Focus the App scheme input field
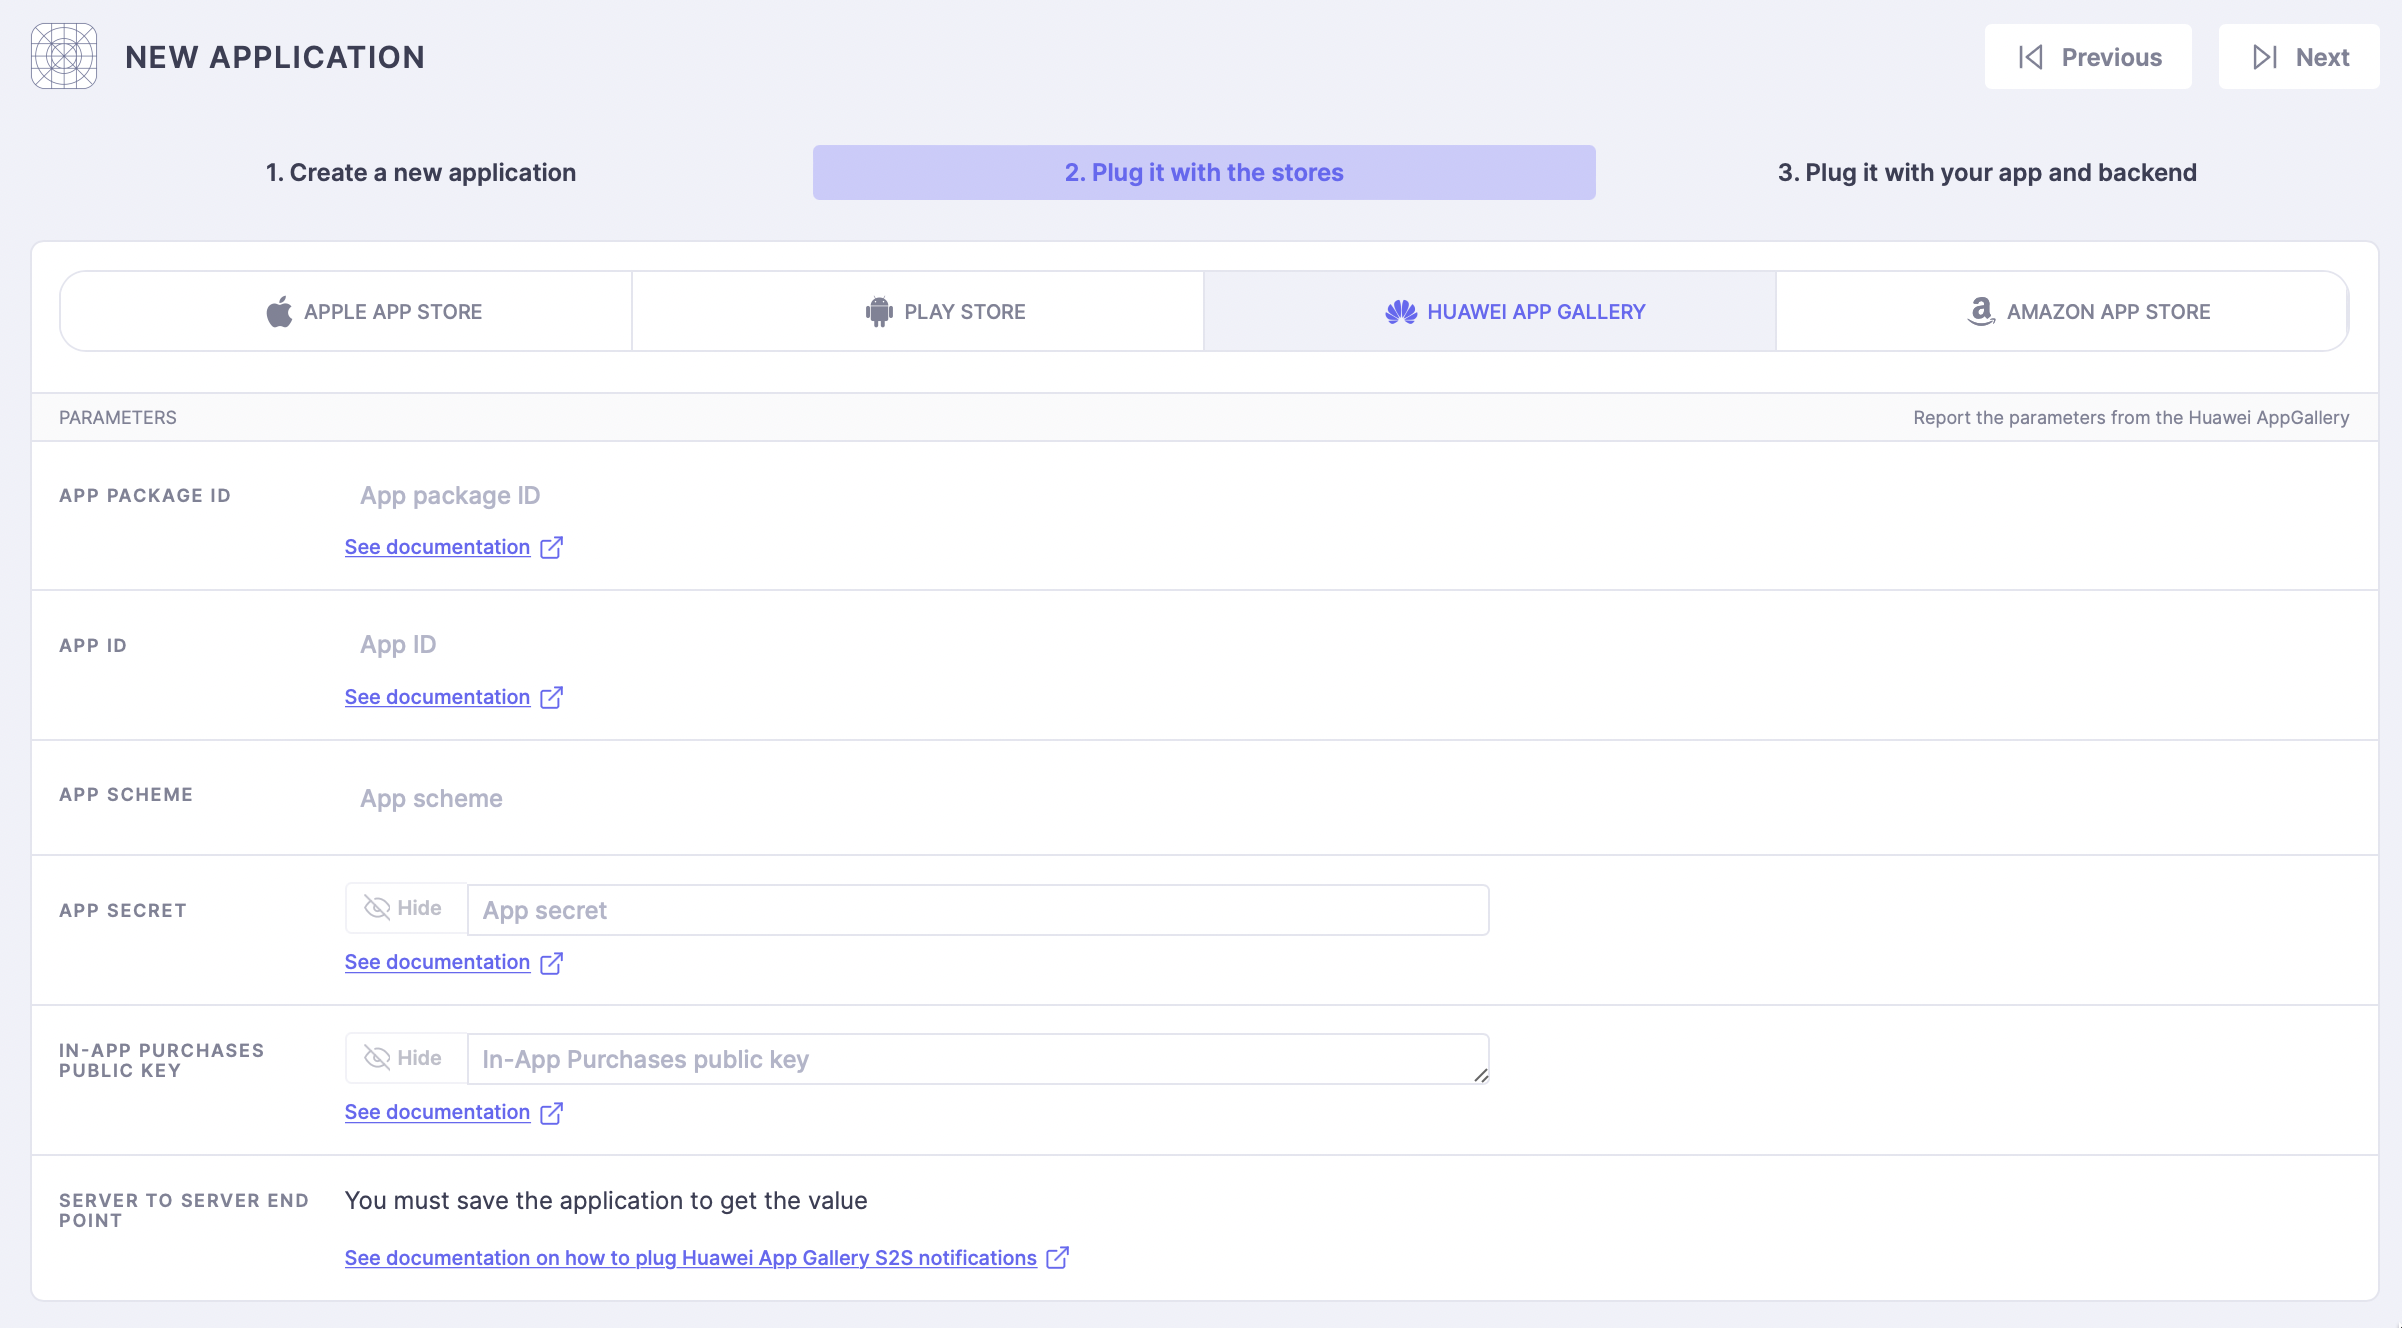This screenshot has height=1328, width=2402. tap(917, 798)
